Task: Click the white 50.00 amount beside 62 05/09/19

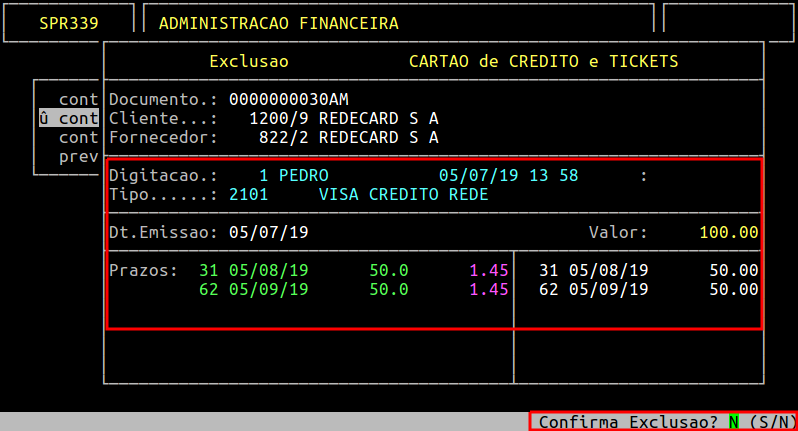Action: pyautogui.click(x=733, y=289)
